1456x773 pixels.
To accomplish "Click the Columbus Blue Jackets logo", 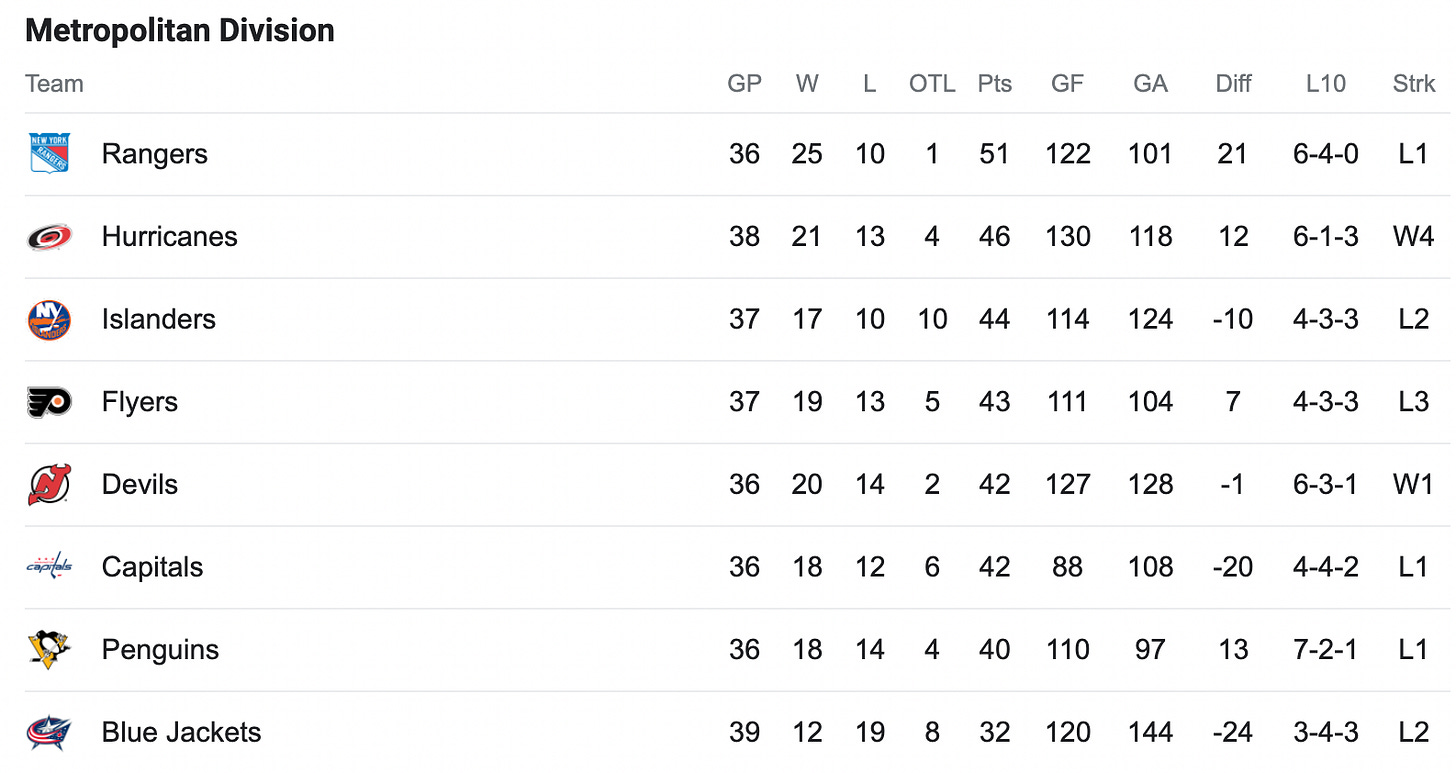I will (x=49, y=732).
